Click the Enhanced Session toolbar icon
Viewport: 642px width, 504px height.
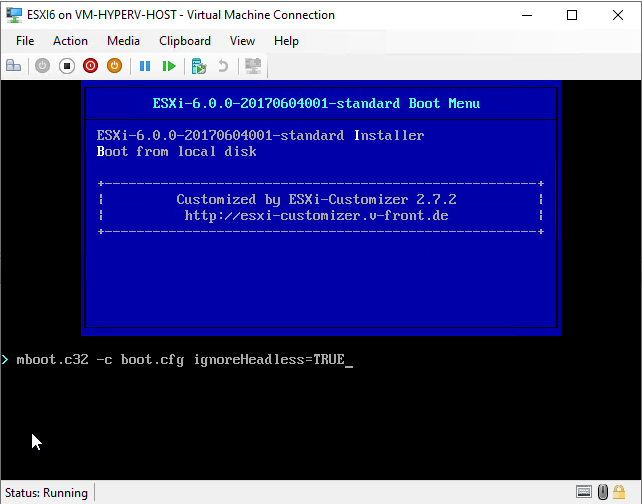point(253,66)
